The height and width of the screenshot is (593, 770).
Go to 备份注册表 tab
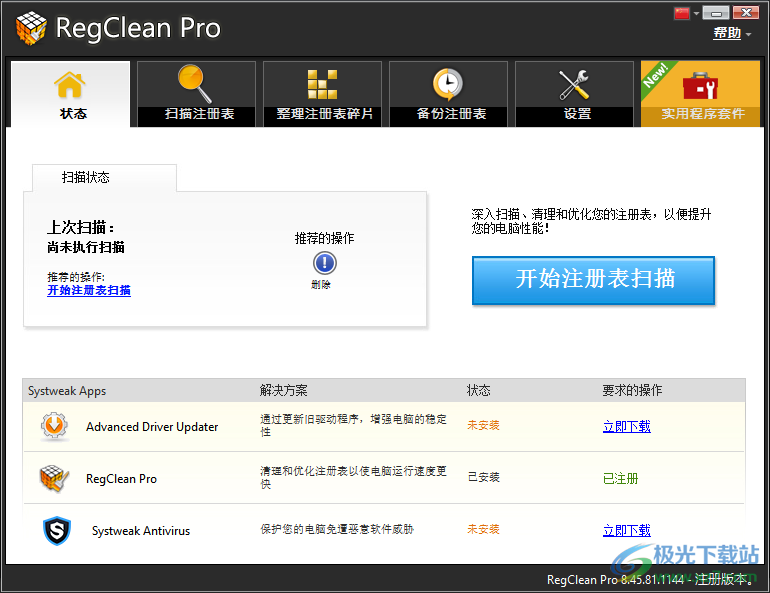point(448,94)
